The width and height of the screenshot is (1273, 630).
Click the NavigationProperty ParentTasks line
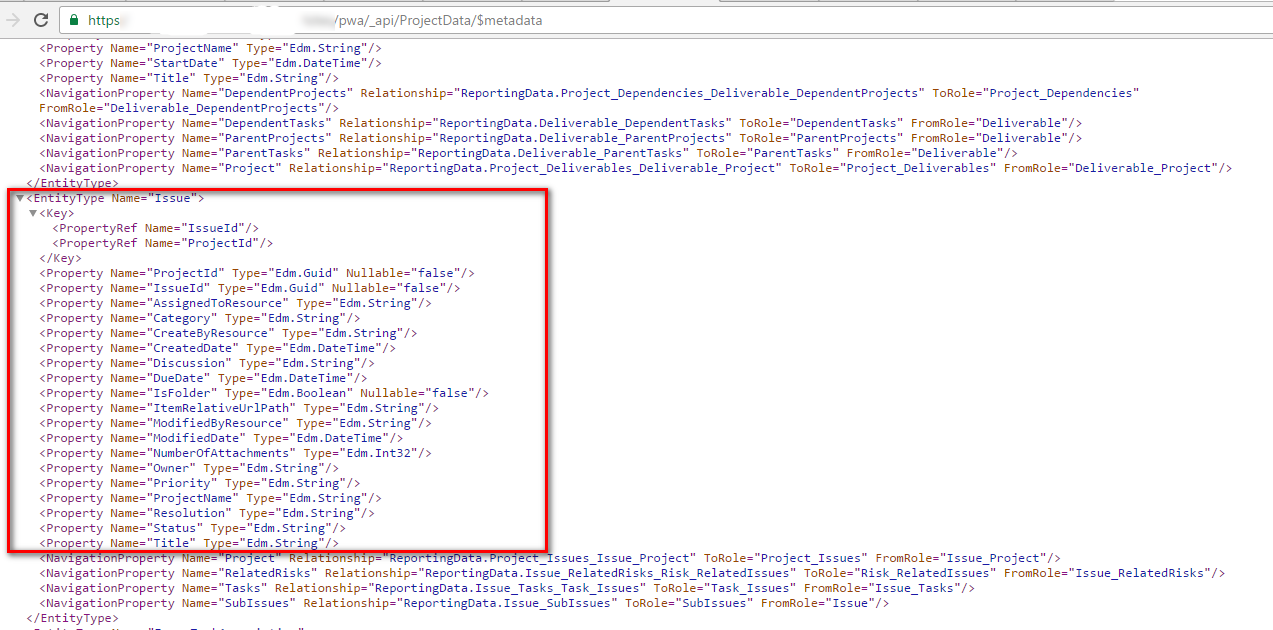pos(529,153)
